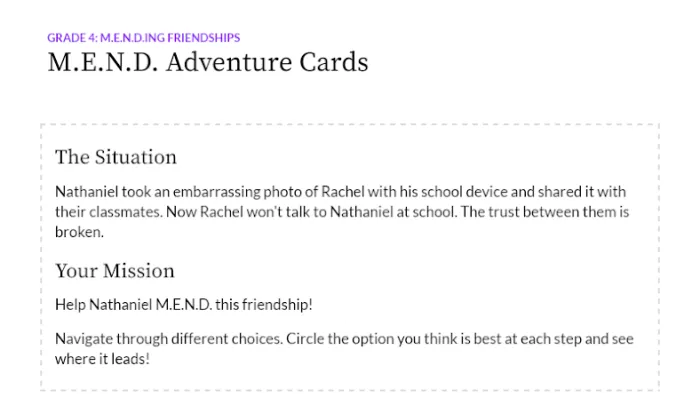Select the M.E.N.D. text in main title
The height and width of the screenshot is (394, 700).
[103, 62]
